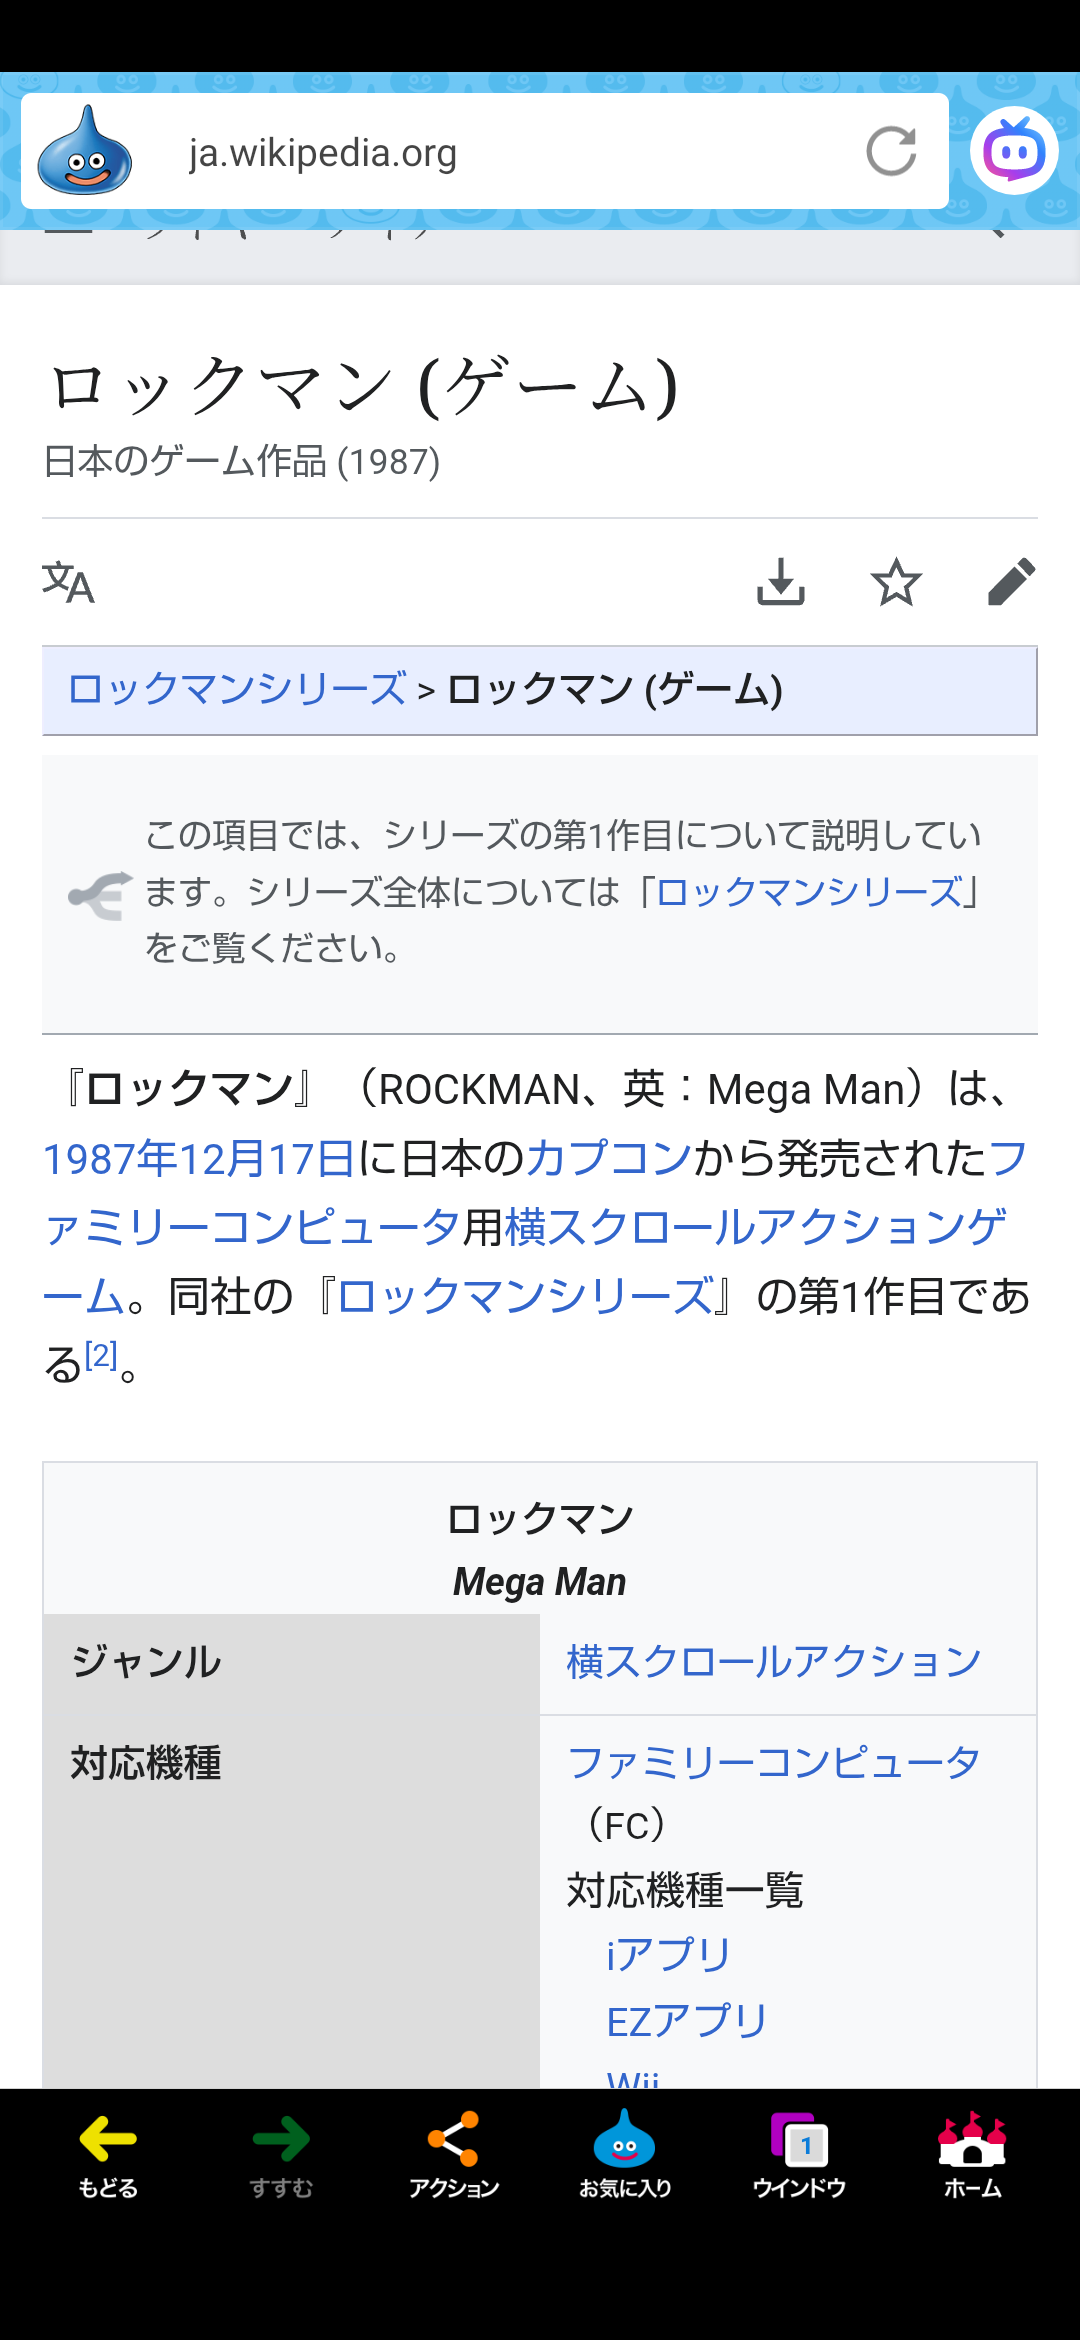Follow the 1987年12月17日 date link
This screenshot has height=2340, width=1080.
pos(199,1159)
